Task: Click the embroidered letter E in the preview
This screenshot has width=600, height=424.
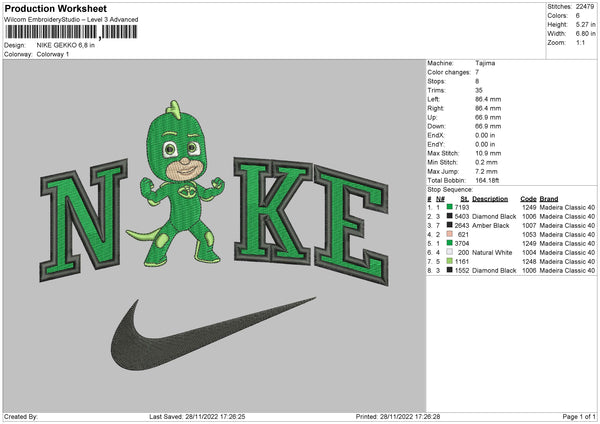Action: tap(351, 226)
